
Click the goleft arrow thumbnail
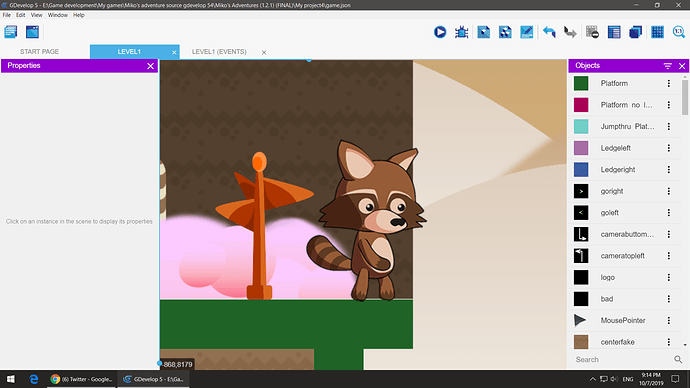click(581, 212)
